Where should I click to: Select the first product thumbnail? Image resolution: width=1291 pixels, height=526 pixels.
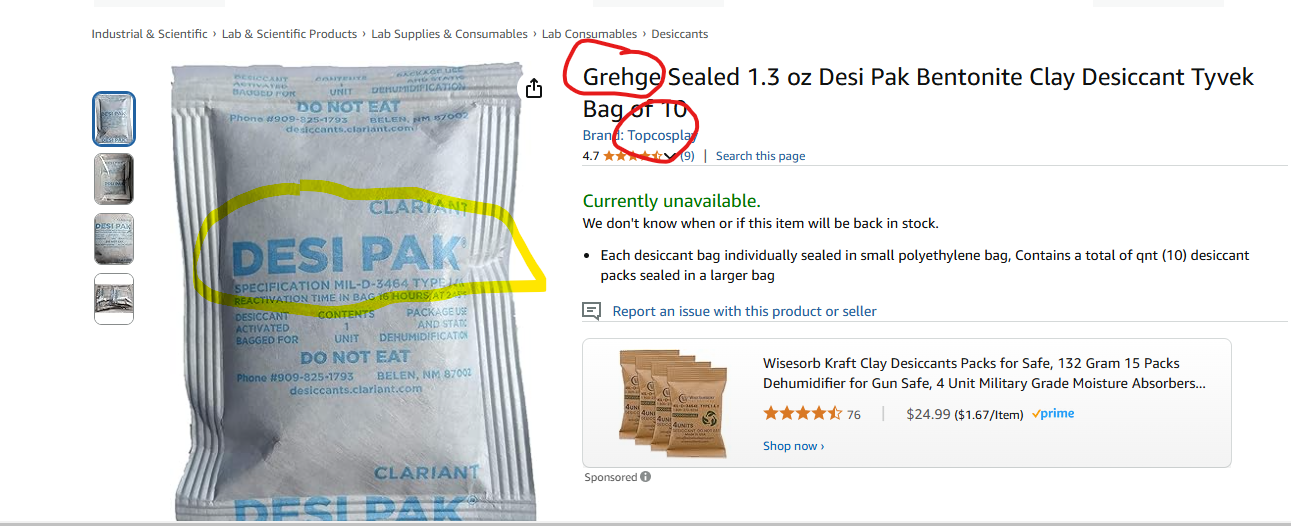click(x=114, y=119)
